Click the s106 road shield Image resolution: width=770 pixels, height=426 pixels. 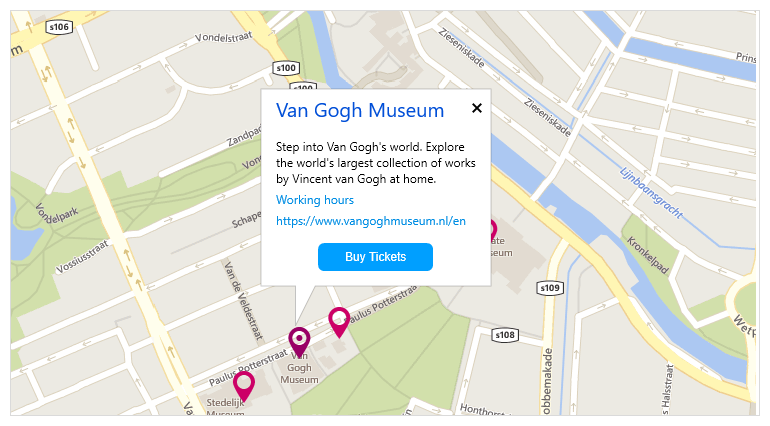(x=59, y=27)
